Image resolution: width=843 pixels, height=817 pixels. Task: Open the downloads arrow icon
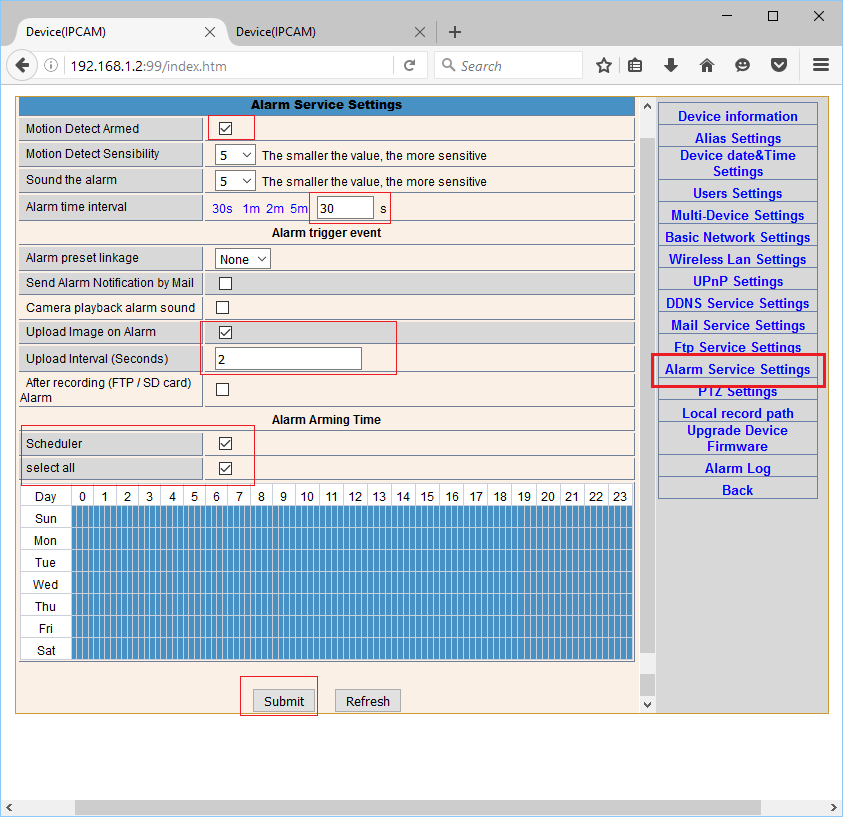pos(671,66)
